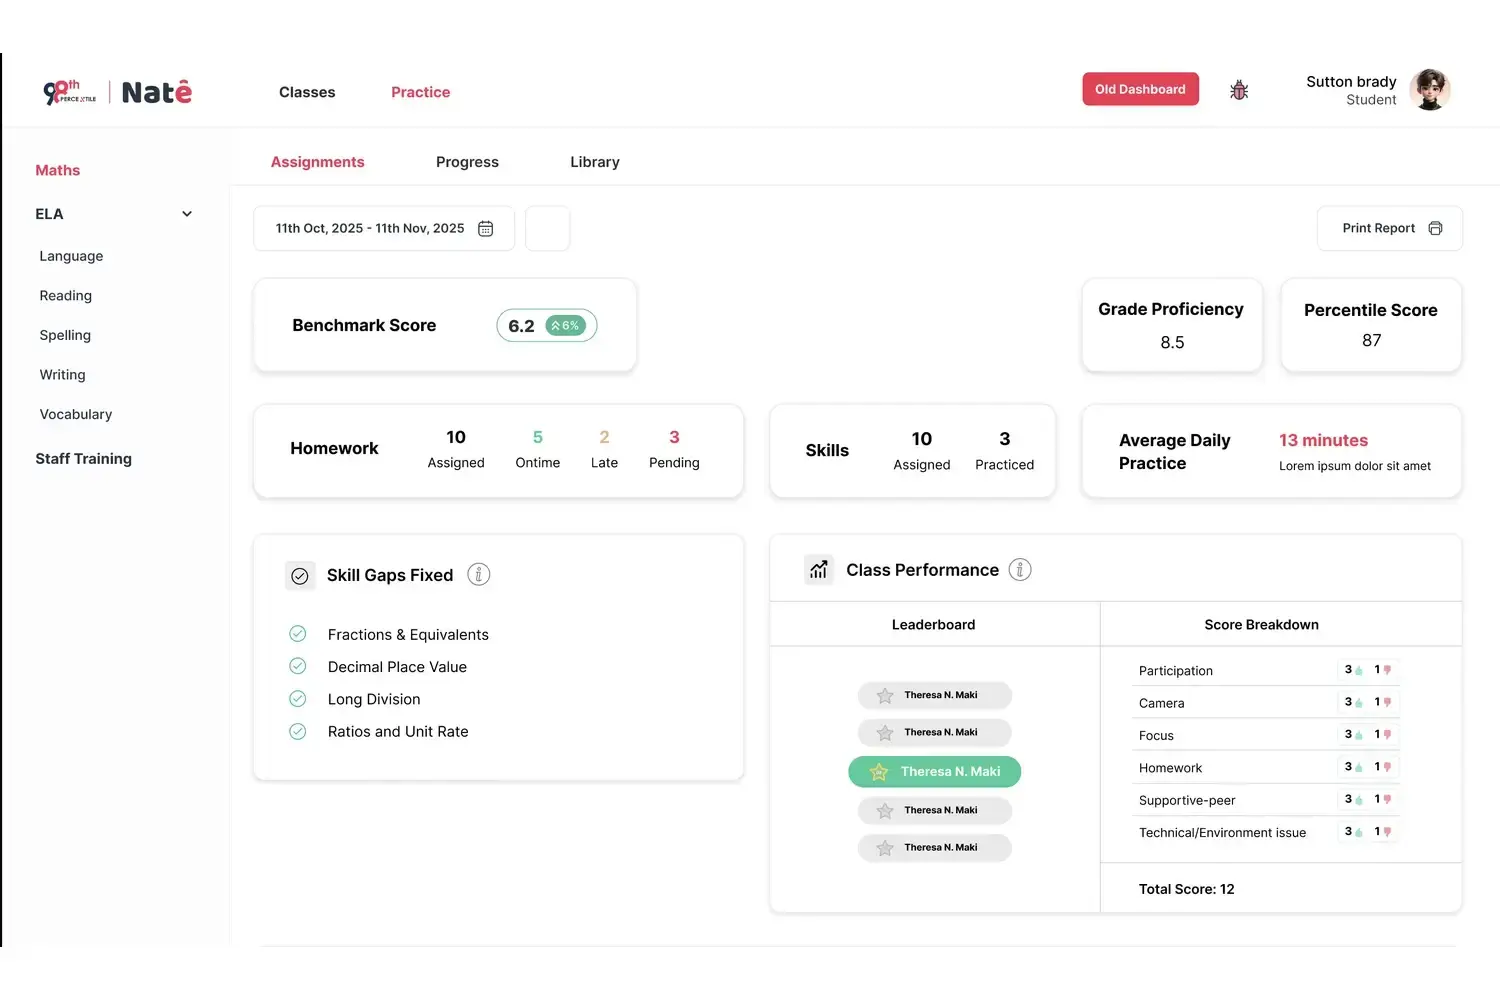Click the 98th Percentile logo

coord(70,92)
